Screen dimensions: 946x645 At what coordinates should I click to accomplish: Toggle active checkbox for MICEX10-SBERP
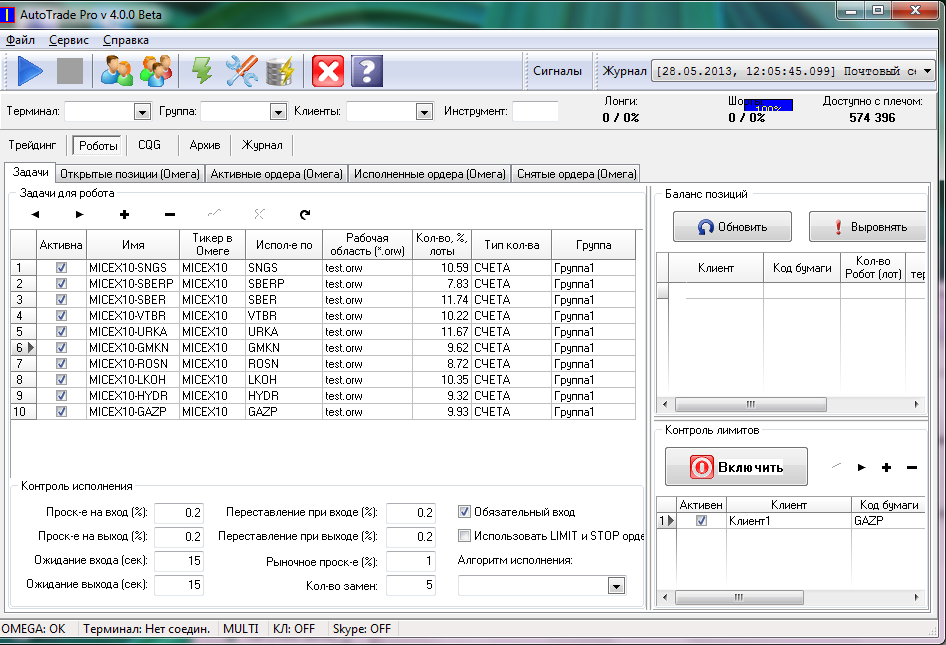coord(62,284)
